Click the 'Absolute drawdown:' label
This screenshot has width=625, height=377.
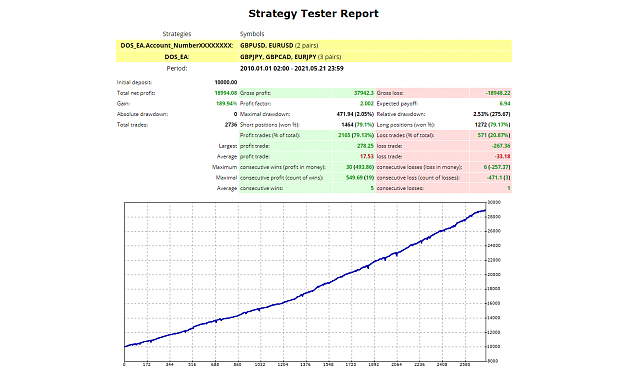[142, 114]
